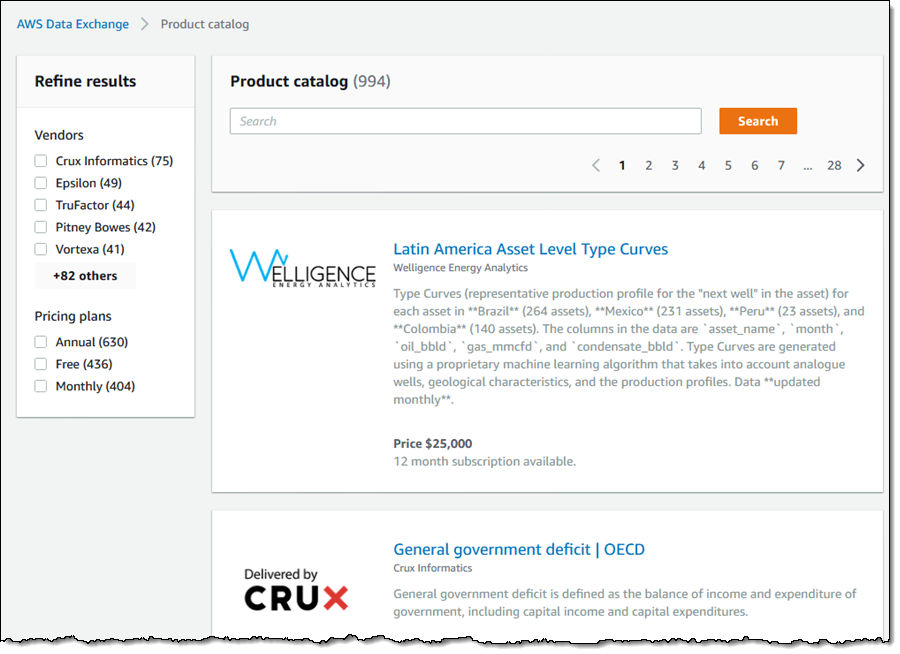Jump to last page 28

point(834,165)
